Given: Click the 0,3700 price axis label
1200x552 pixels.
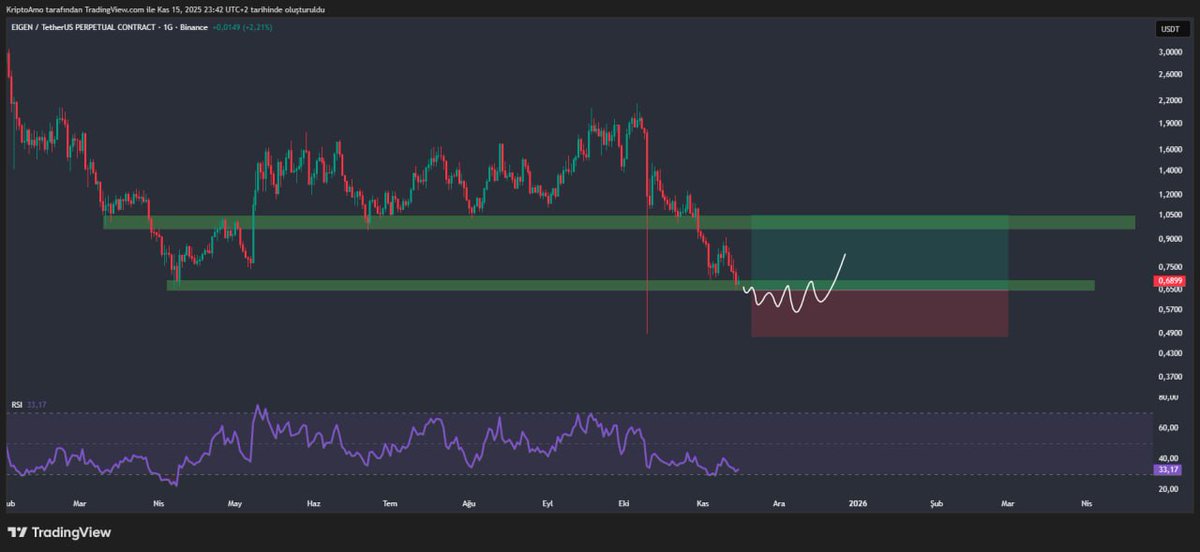Looking at the screenshot, I should coord(1169,377).
